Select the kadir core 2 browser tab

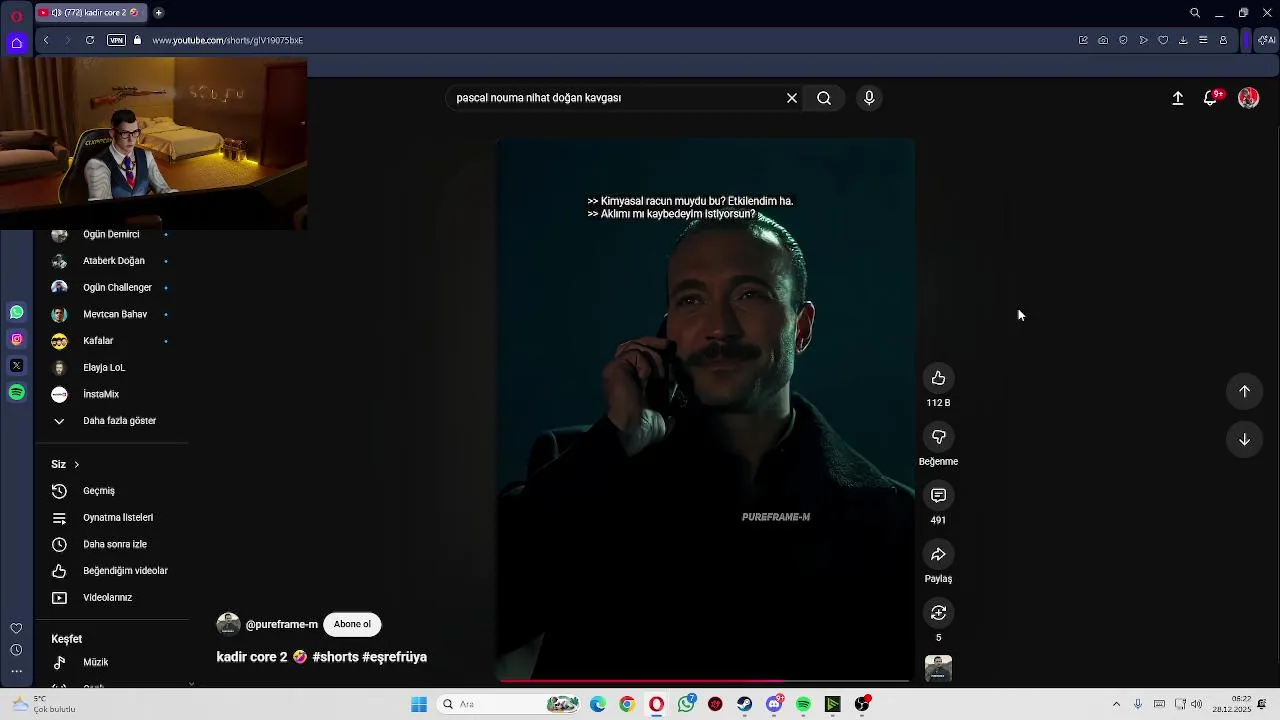(x=90, y=13)
